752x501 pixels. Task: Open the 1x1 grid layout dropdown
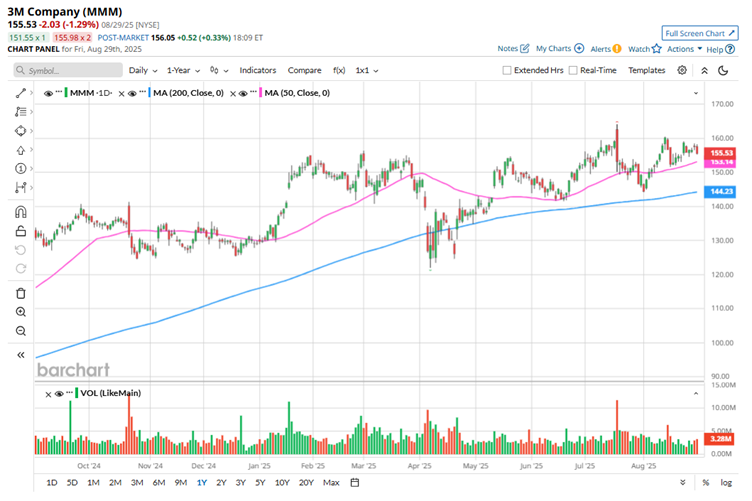[367, 70]
